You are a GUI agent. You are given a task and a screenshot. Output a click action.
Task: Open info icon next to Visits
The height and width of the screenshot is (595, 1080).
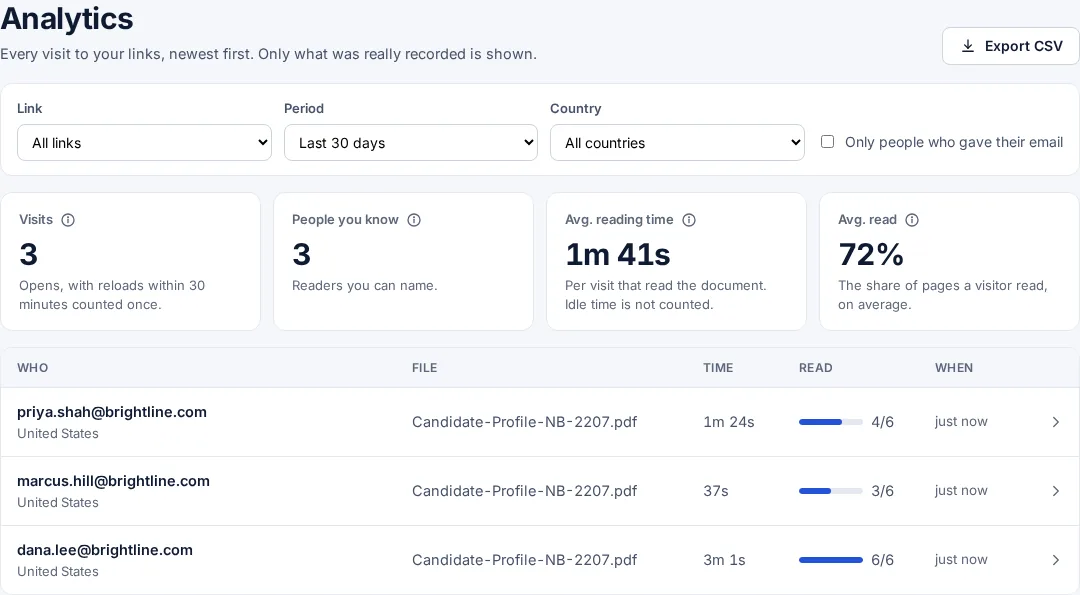[68, 220]
